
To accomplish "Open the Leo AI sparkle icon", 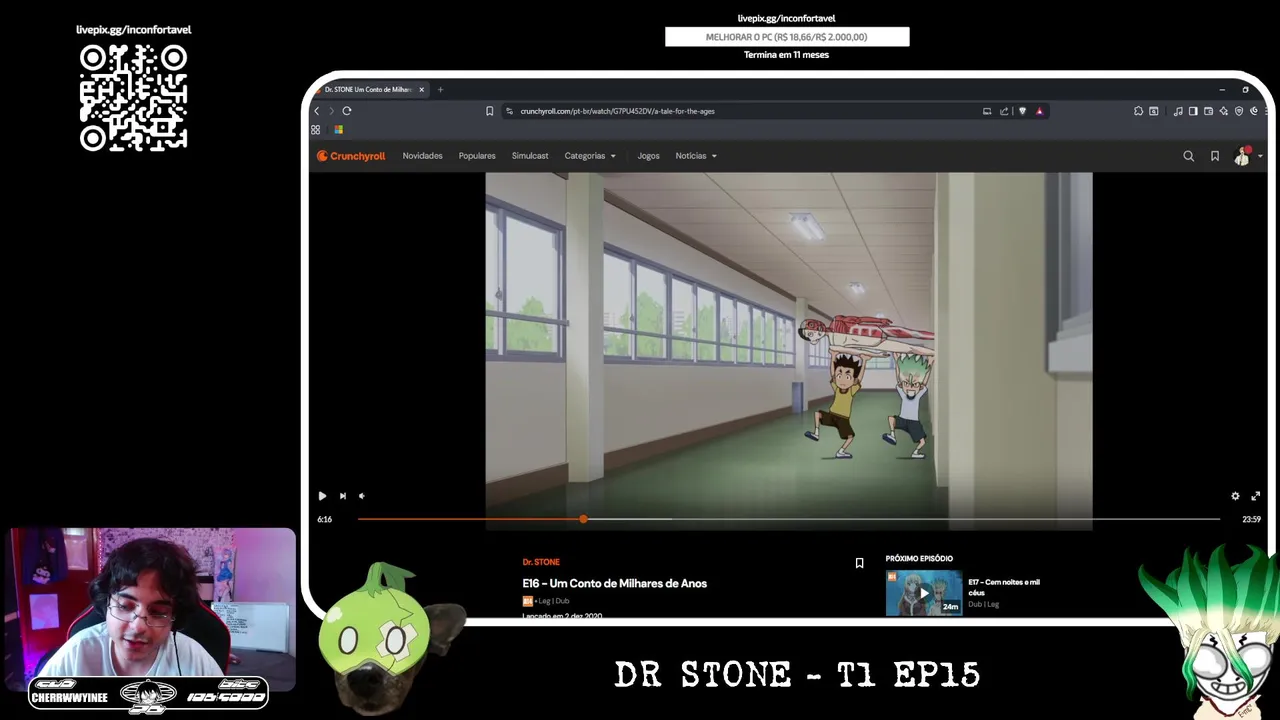I will point(1223,111).
